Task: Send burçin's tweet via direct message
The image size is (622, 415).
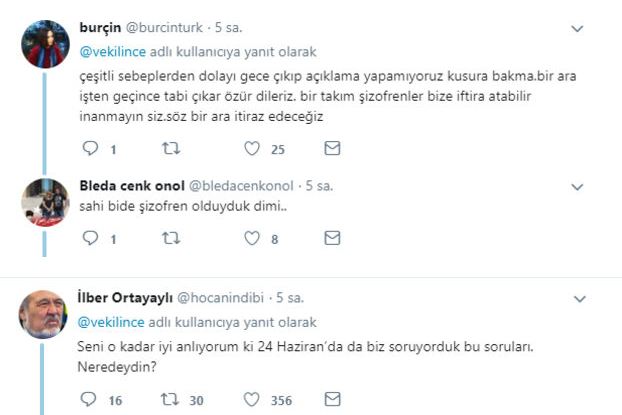Action: tap(333, 149)
